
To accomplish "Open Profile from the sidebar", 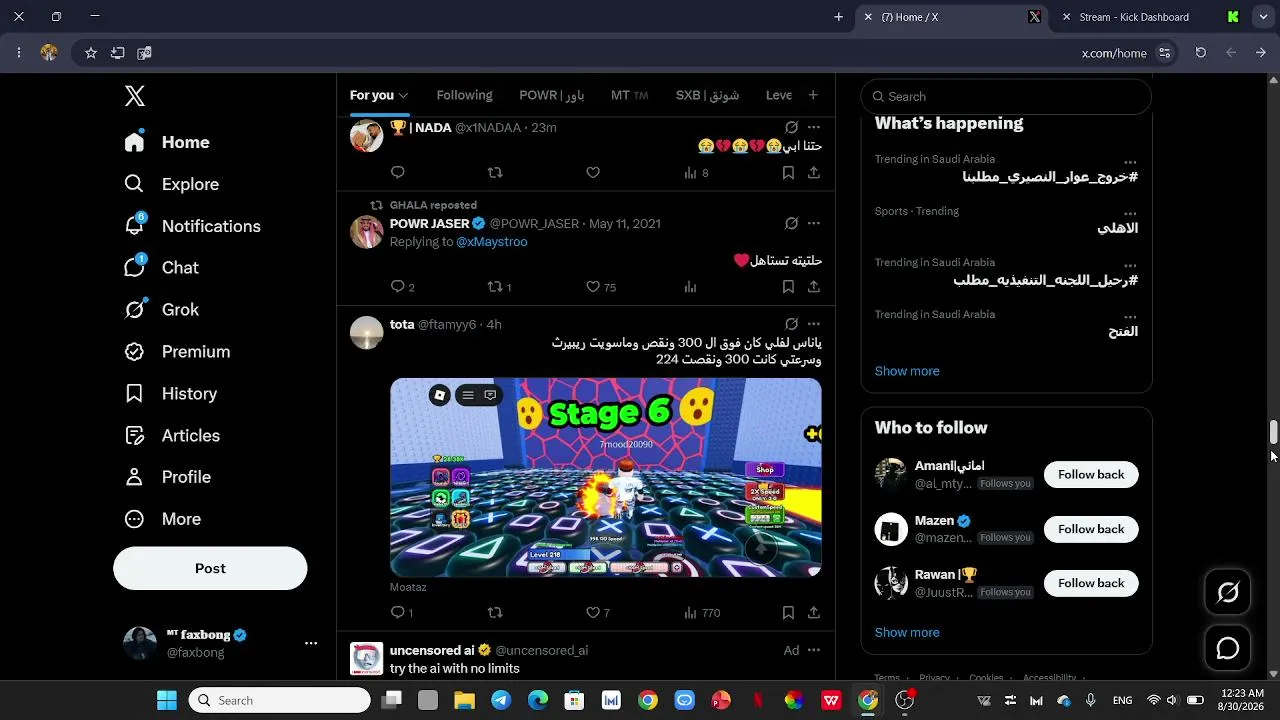I will [168, 478].
